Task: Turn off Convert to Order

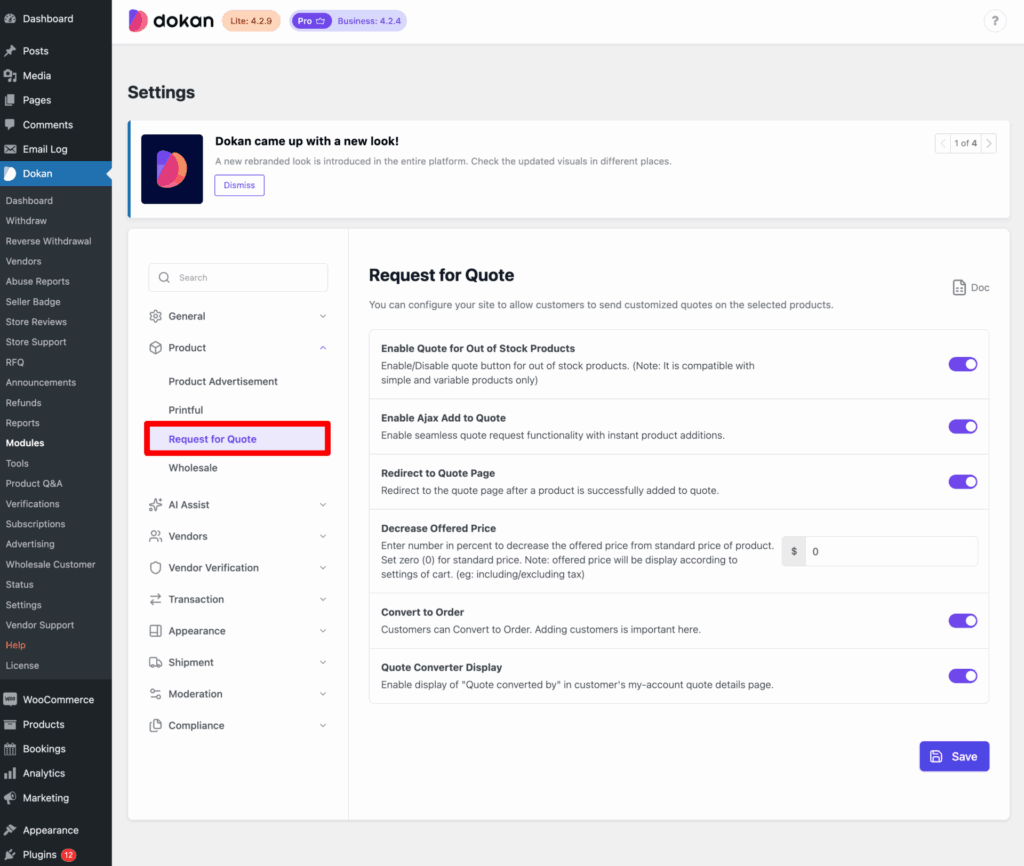Action: pyautogui.click(x=962, y=620)
